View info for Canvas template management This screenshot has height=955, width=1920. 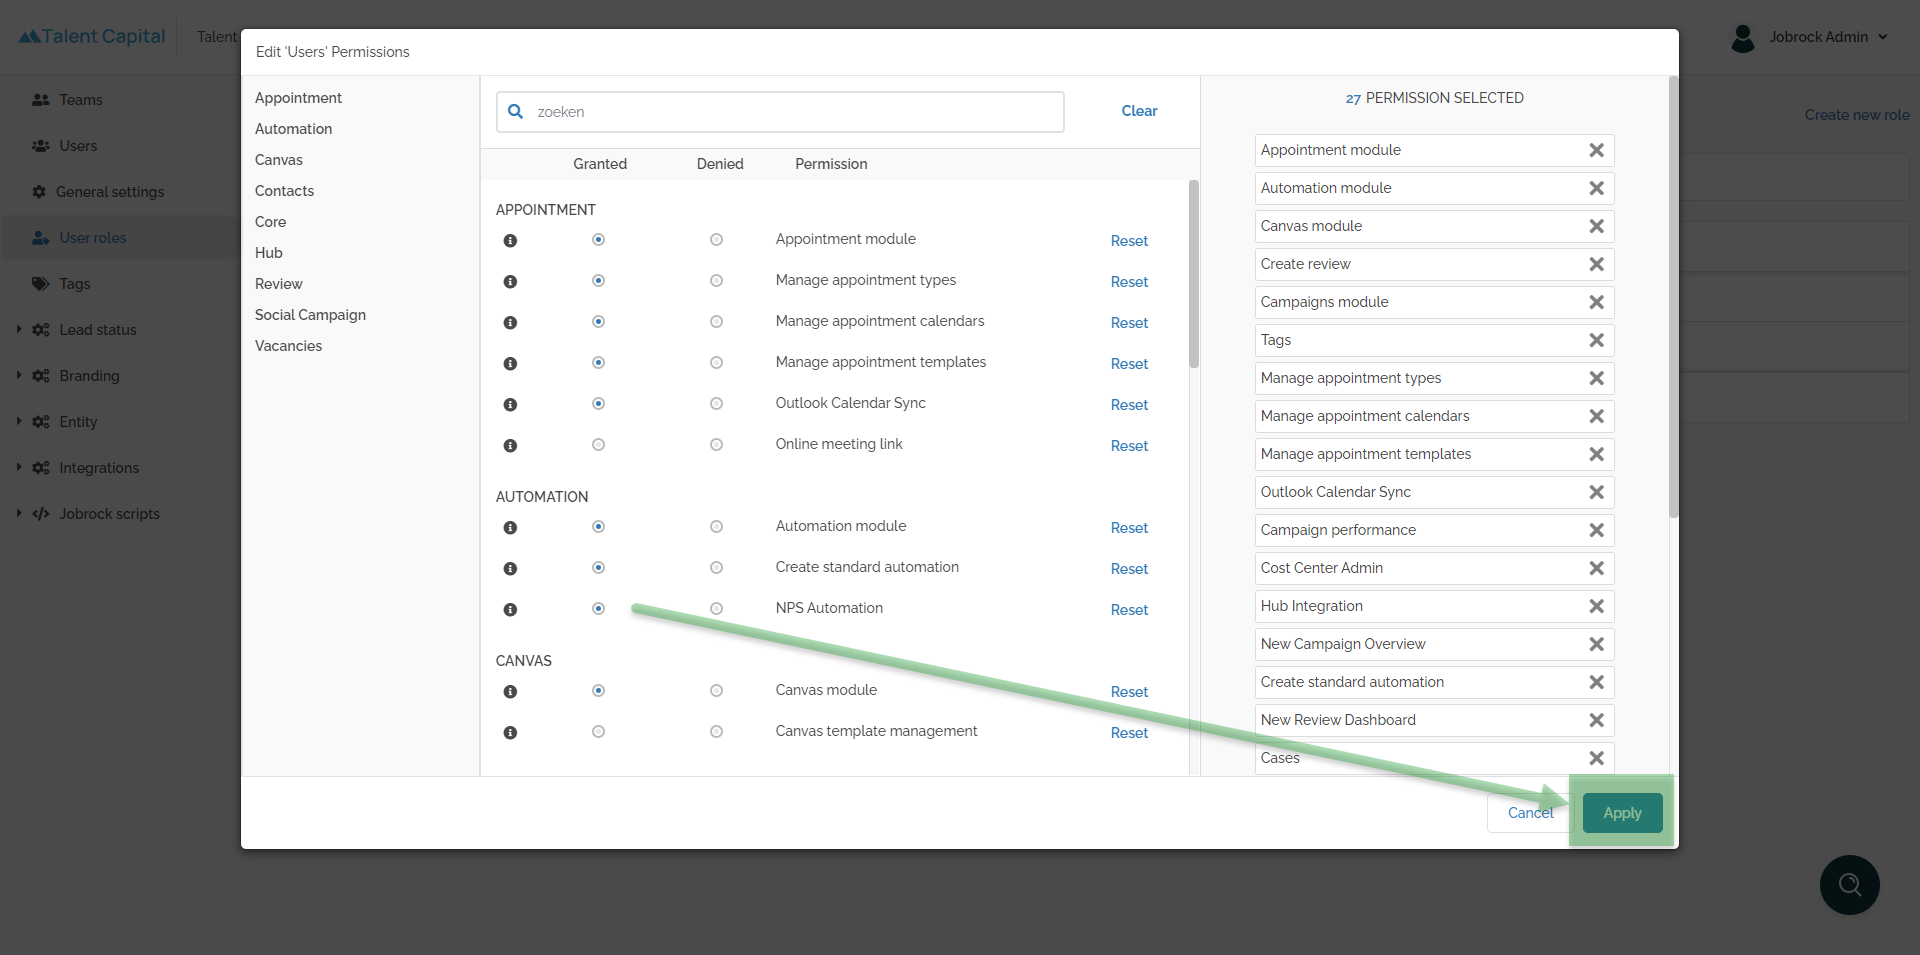[x=510, y=733]
